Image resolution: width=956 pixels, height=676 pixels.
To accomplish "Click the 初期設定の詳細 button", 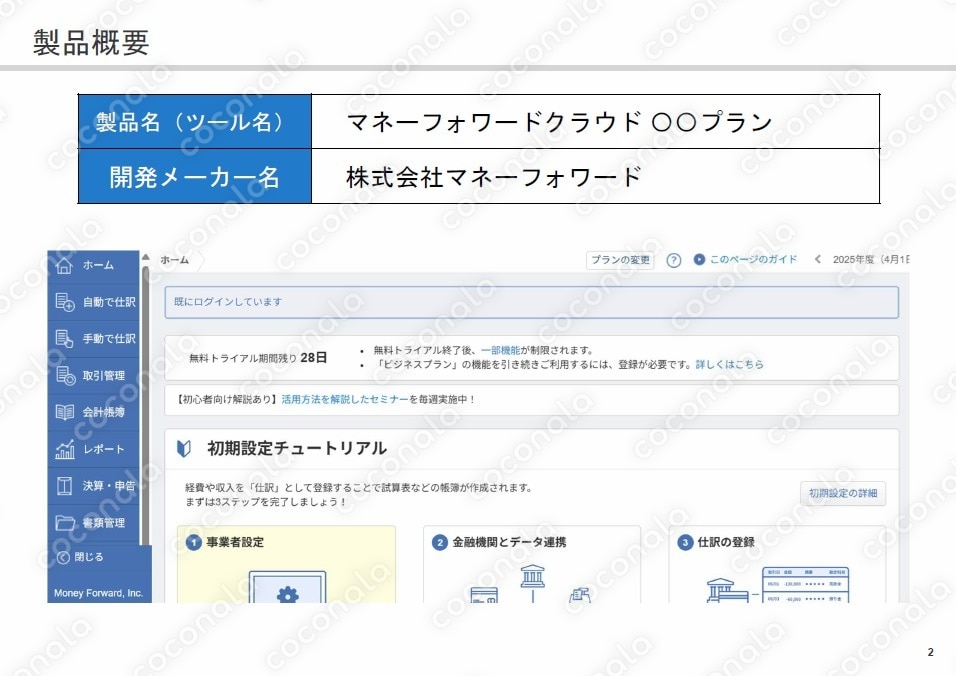I will (x=843, y=493).
